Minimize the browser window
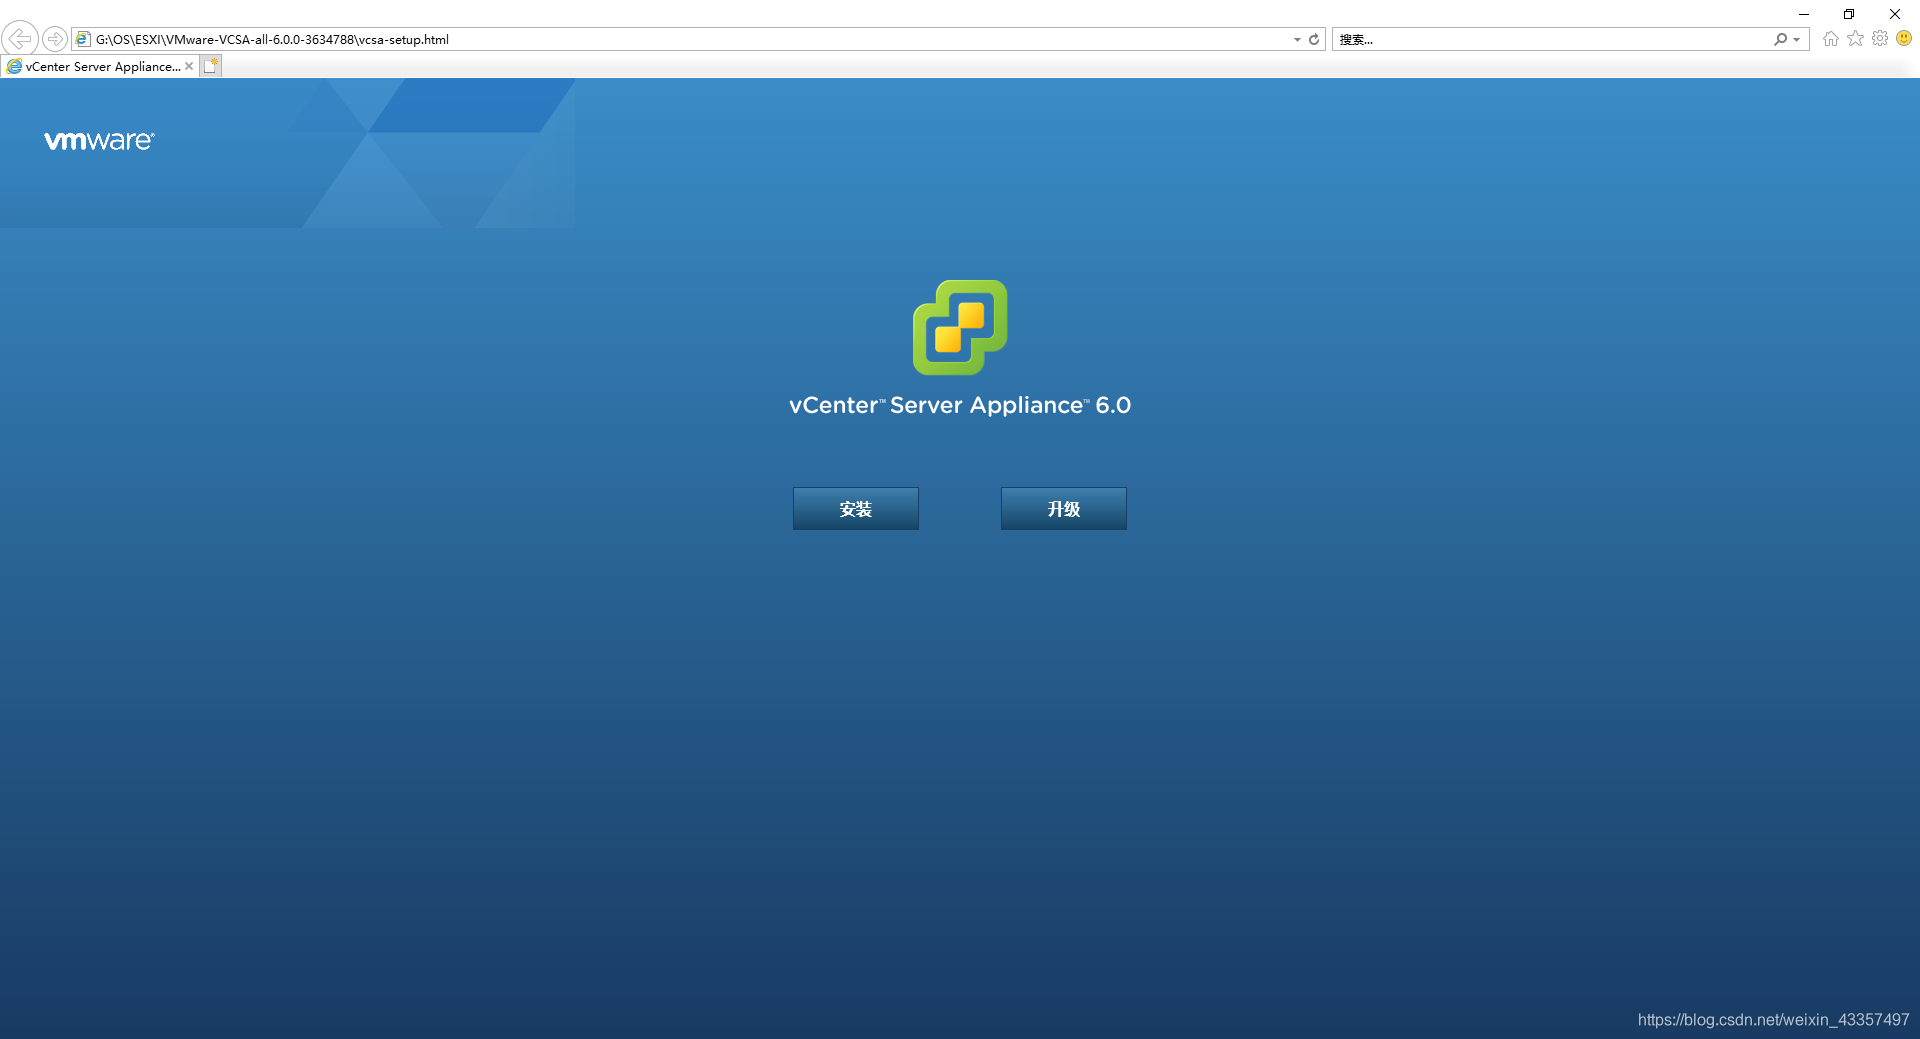This screenshot has width=1920, height=1039. coord(1804,14)
